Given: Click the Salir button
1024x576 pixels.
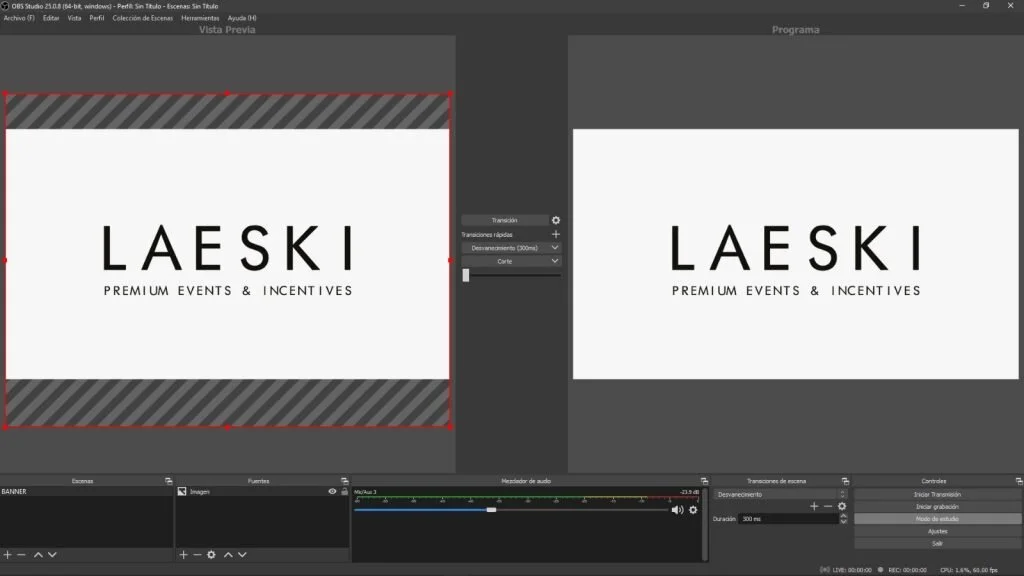Looking at the screenshot, I should click(937, 543).
